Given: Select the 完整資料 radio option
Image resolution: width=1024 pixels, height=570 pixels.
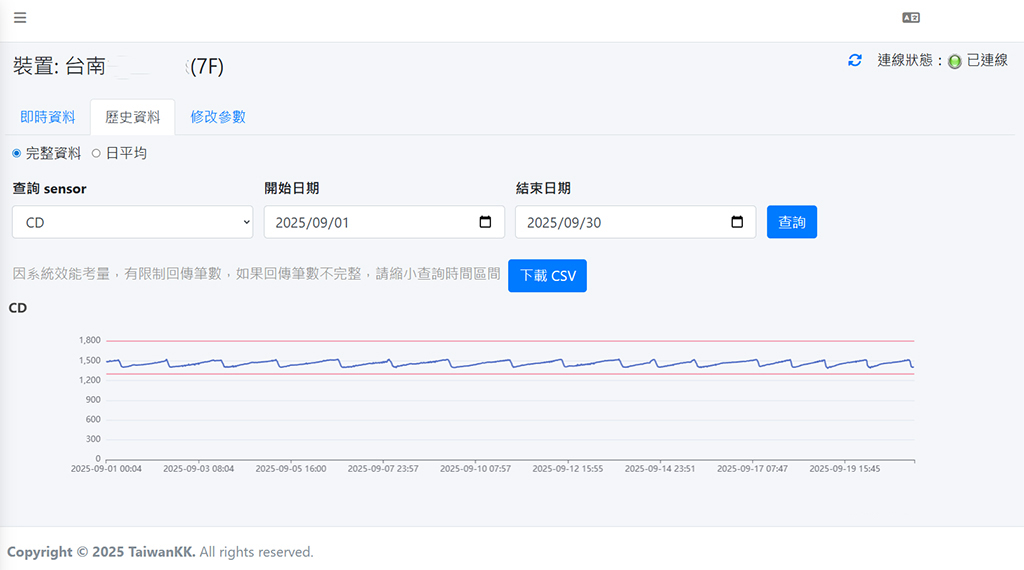Looking at the screenshot, I should point(16,153).
